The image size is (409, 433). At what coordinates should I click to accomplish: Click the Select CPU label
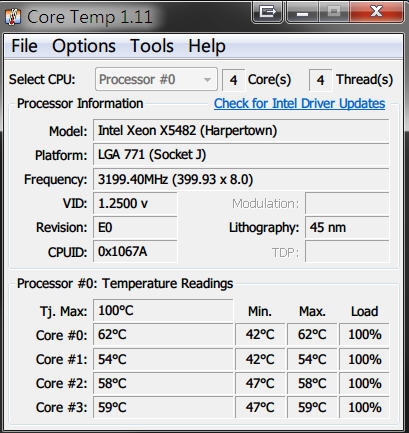[42, 80]
